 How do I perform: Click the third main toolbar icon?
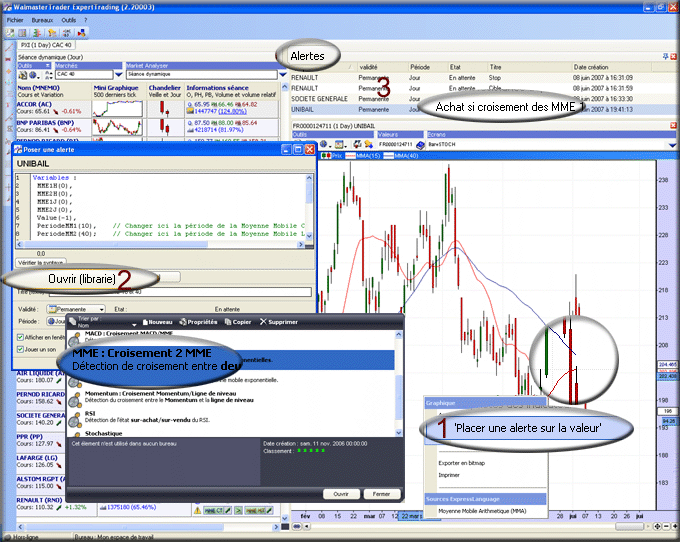[37, 33]
